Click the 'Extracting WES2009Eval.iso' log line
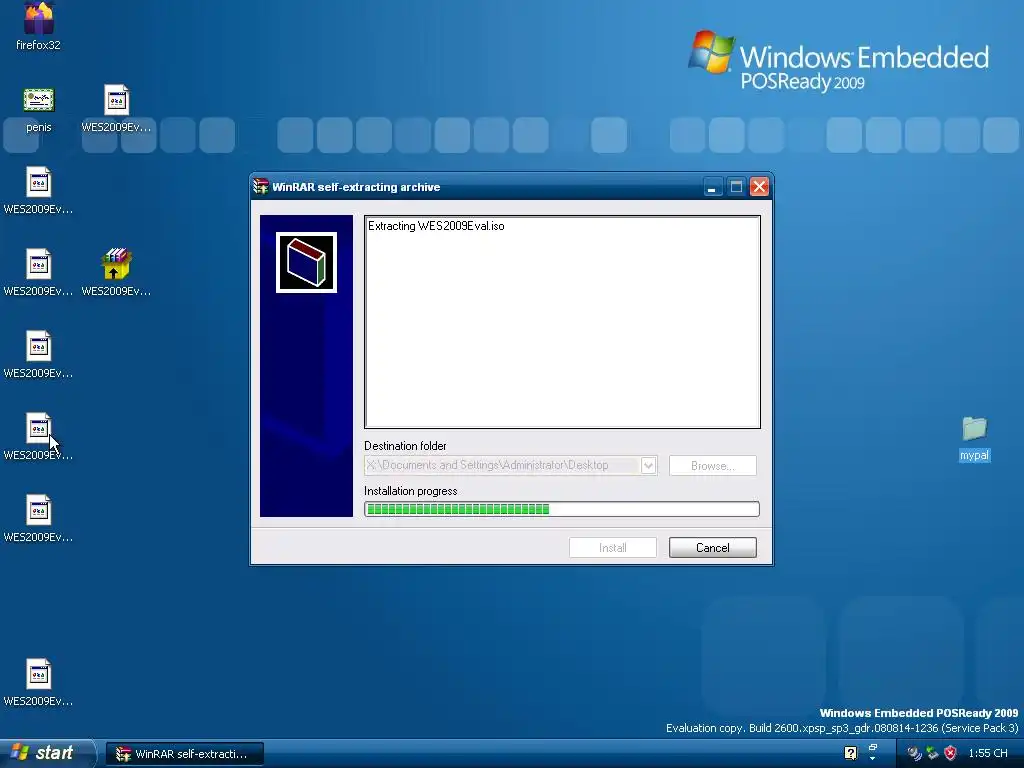The image size is (1024, 768). [x=436, y=226]
